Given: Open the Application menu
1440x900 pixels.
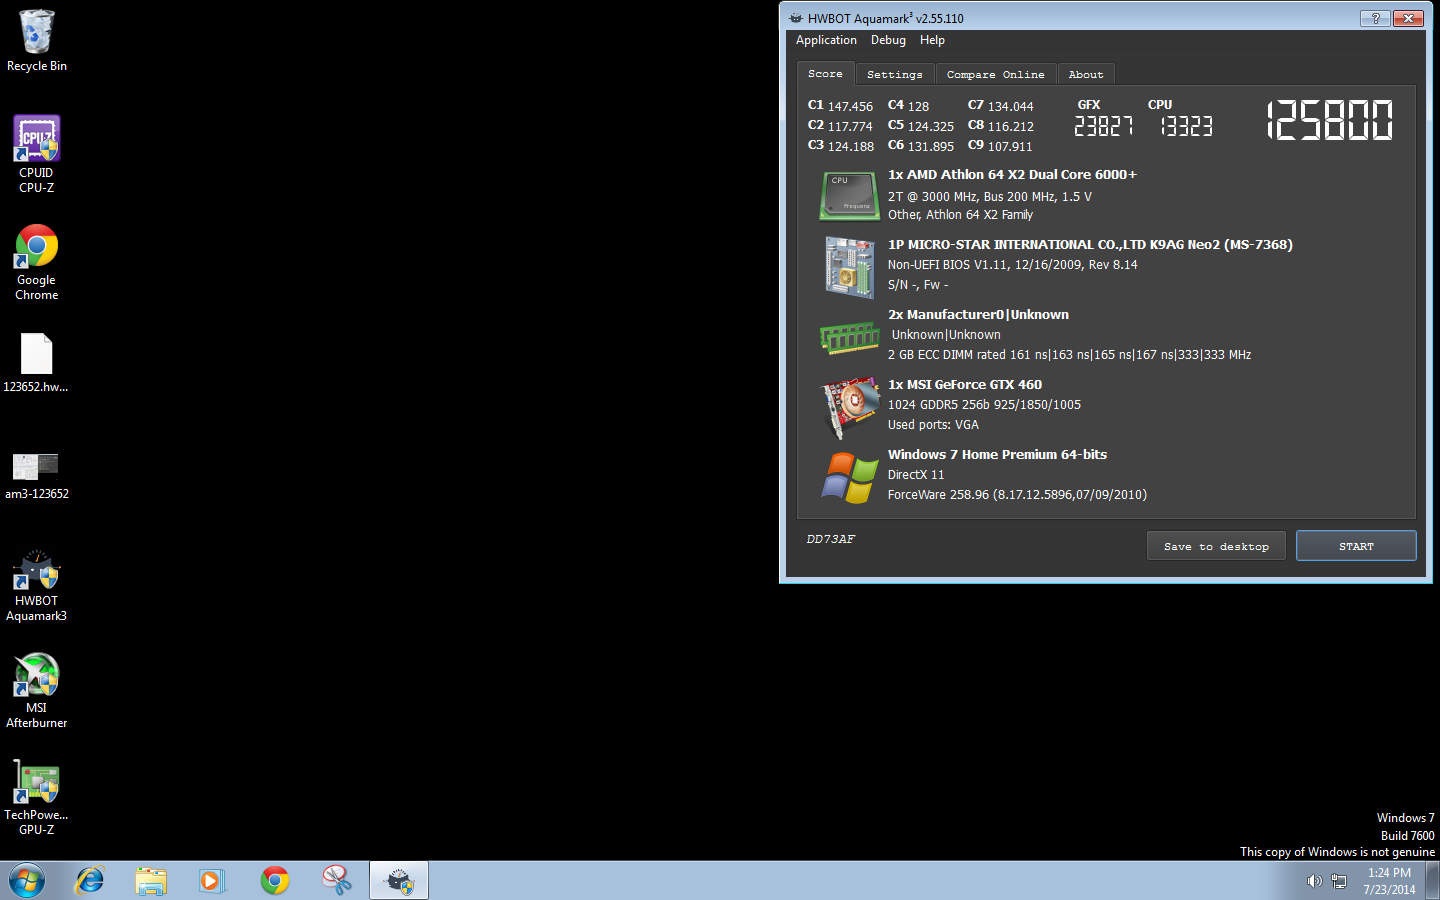Looking at the screenshot, I should pyautogui.click(x=826, y=40).
